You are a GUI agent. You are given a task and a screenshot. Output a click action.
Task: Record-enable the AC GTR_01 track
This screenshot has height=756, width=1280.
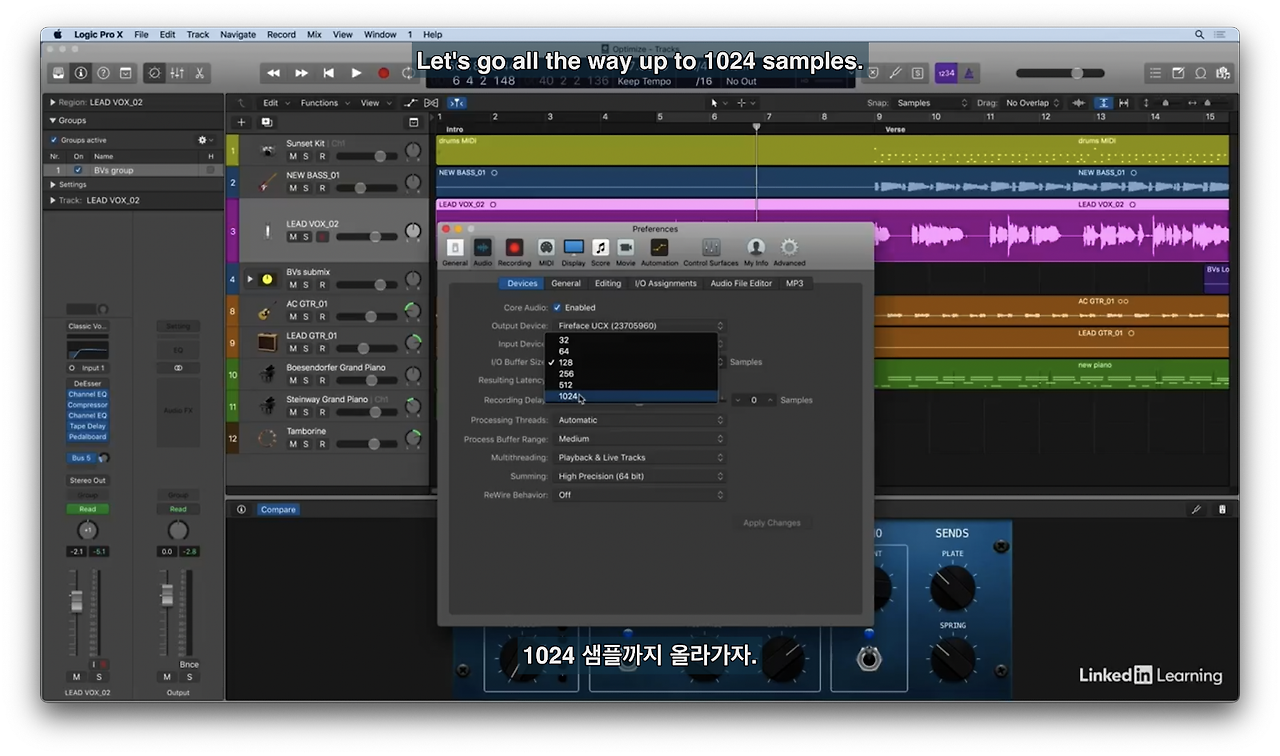tap(322, 317)
